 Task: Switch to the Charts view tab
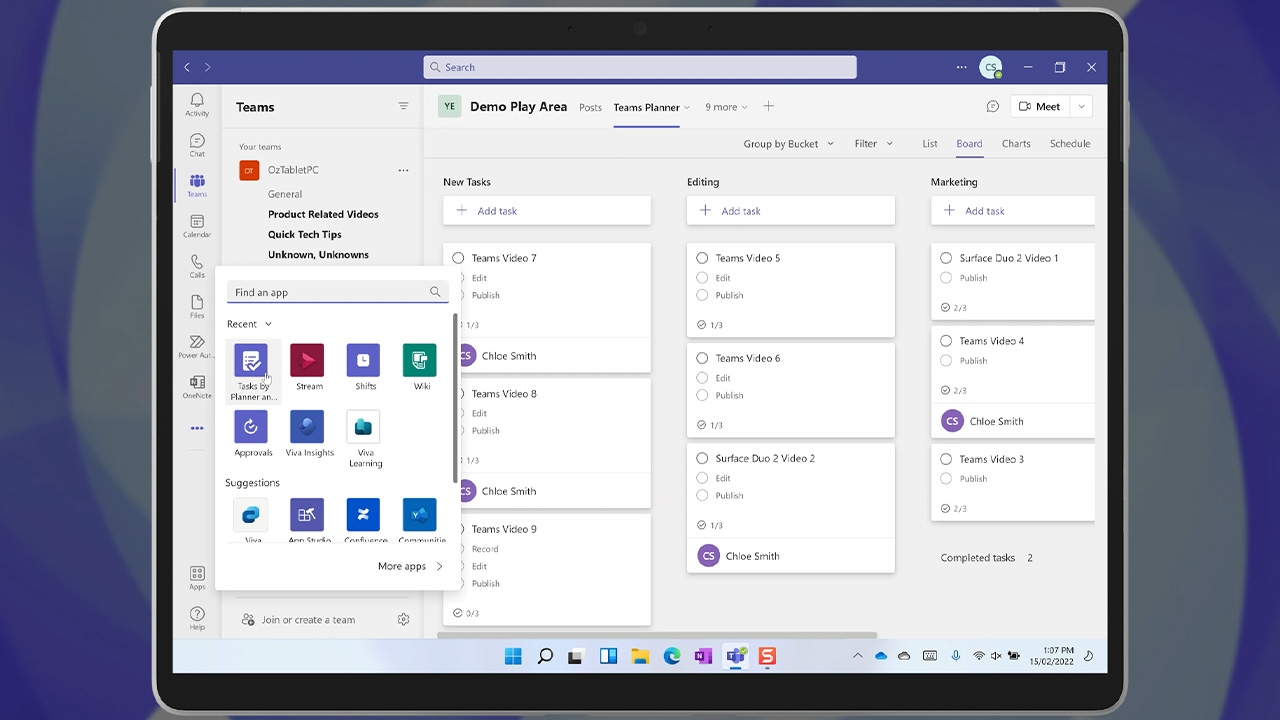click(1016, 144)
